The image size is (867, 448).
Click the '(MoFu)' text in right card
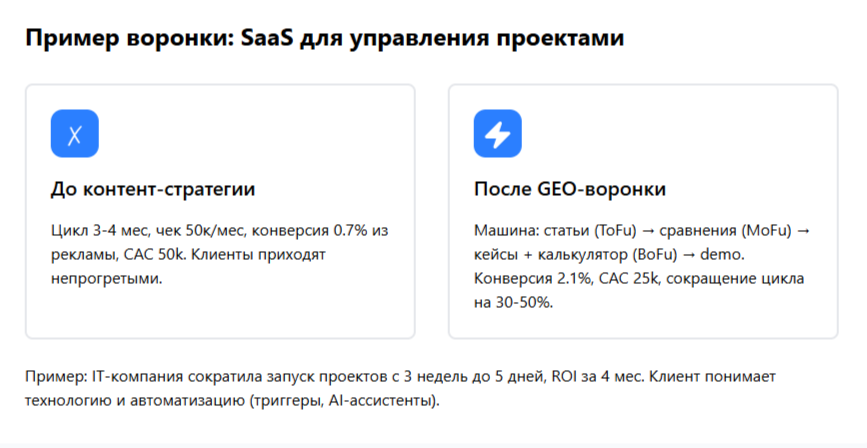pos(766,230)
